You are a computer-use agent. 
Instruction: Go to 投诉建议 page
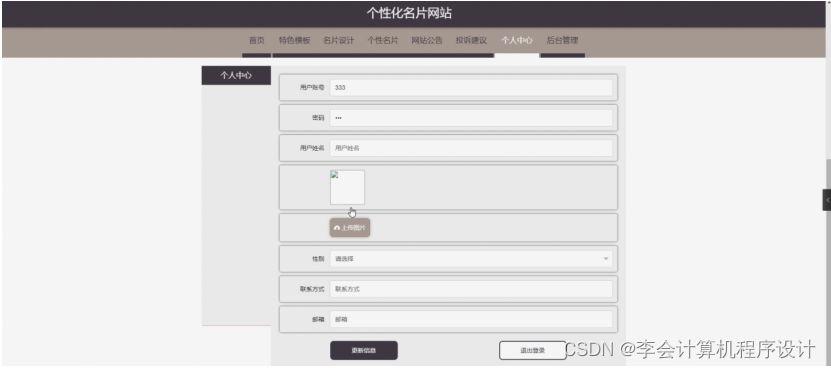tap(471, 41)
